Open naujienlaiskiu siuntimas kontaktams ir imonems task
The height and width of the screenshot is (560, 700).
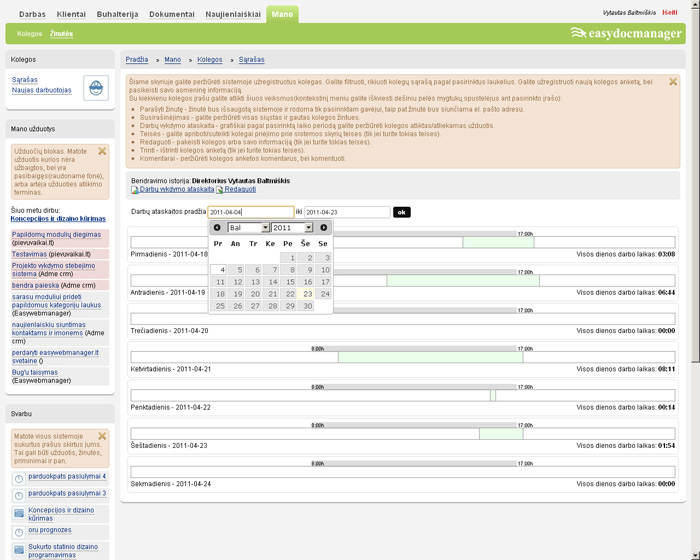(x=48, y=329)
